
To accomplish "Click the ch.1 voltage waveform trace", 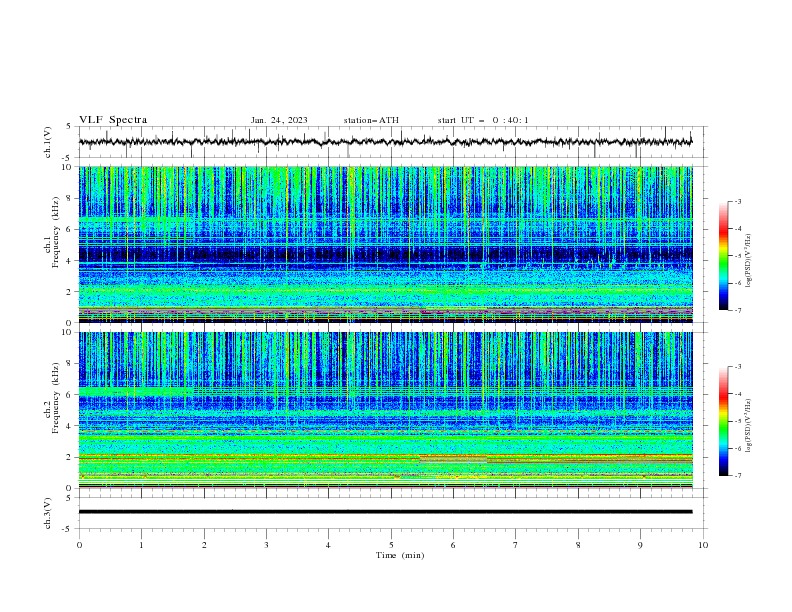I will click(x=385, y=142).
